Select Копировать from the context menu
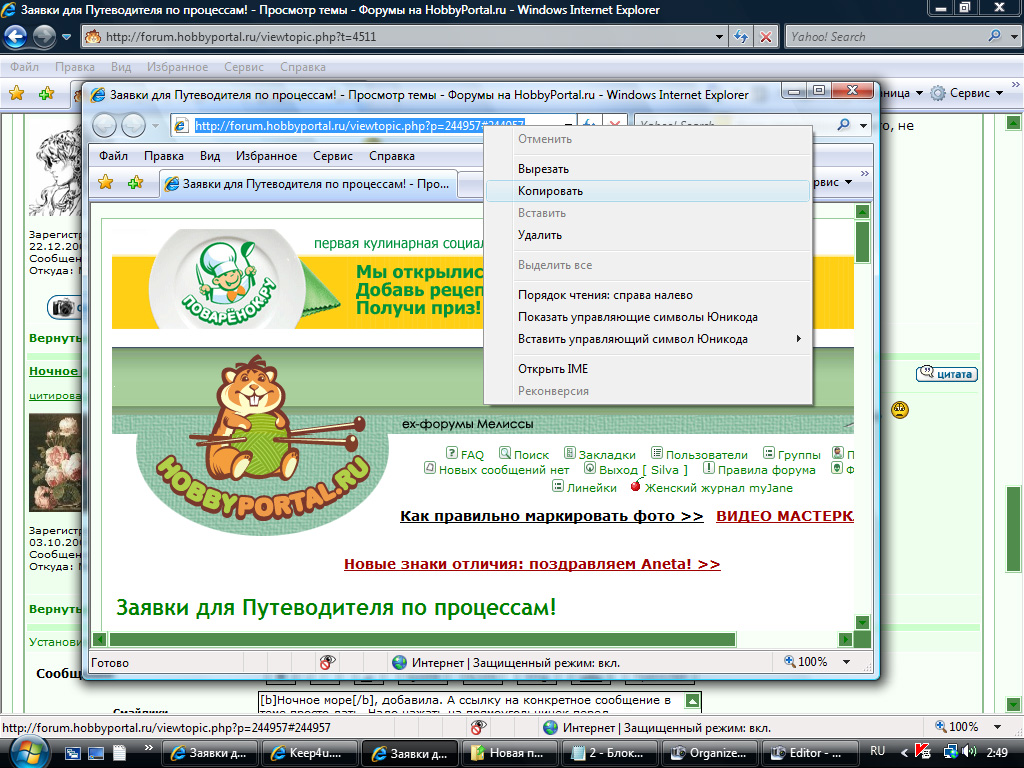The height and width of the screenshot is (768, 1024). [550, 191]
